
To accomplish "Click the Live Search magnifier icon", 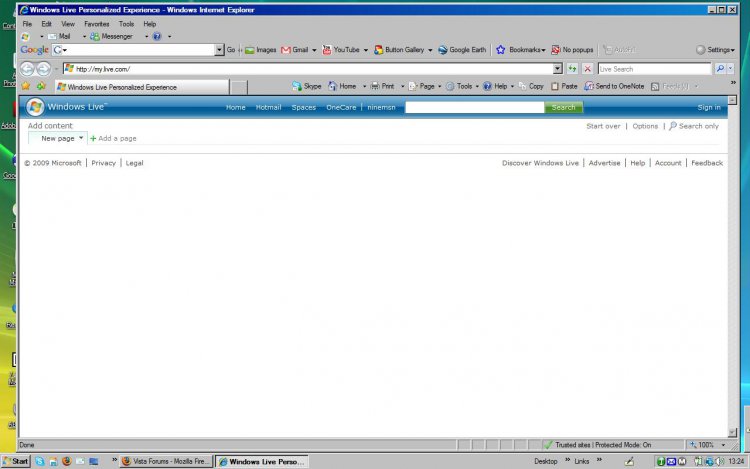I will (x=720, y=69).
